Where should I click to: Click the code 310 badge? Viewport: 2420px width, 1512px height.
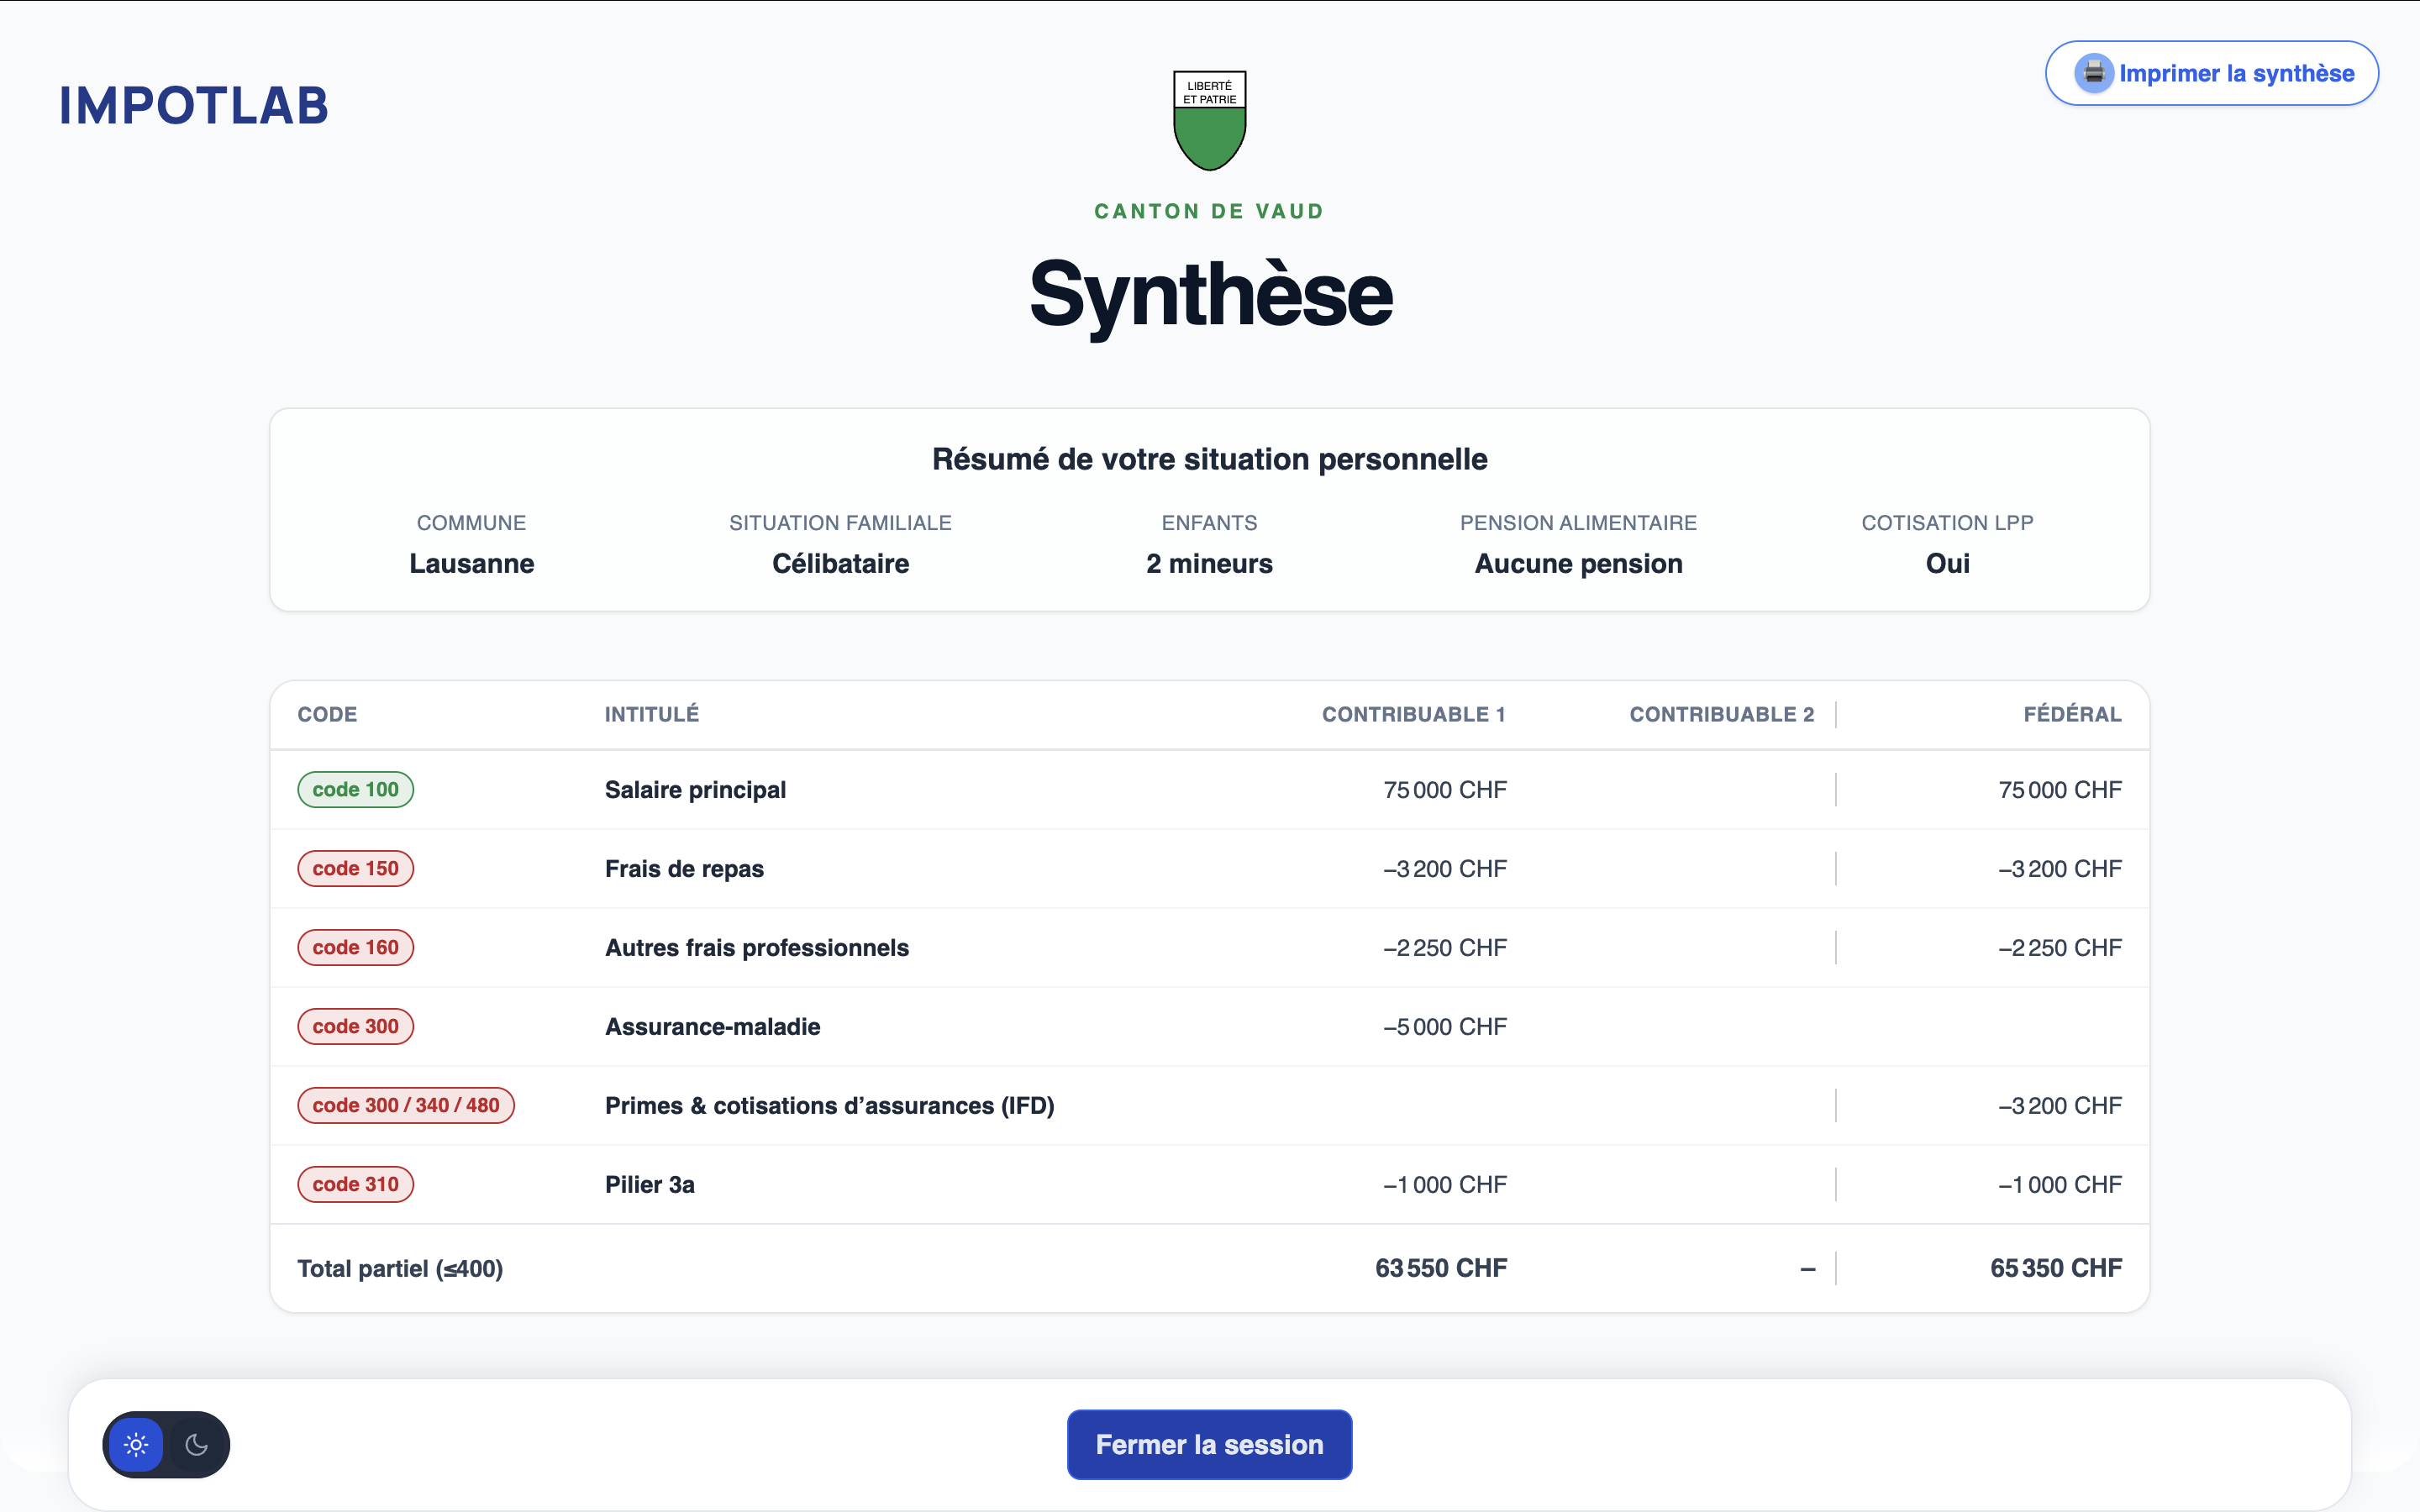[355, 1184]
